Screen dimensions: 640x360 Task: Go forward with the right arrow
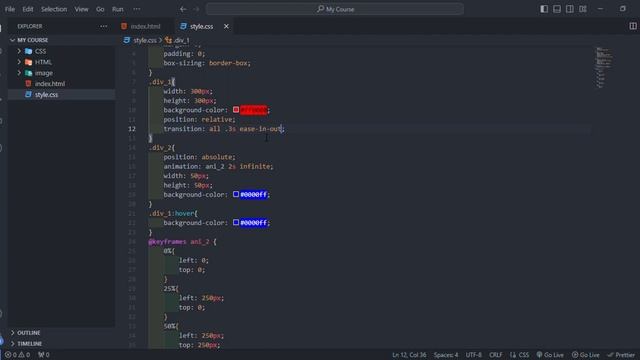click(x=196, y=9)
